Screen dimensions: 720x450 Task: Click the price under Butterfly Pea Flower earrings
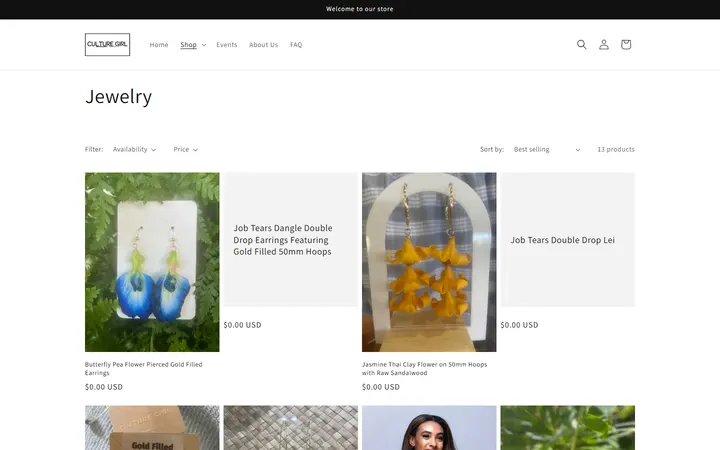pyautogui.click(x=104, y=387)
